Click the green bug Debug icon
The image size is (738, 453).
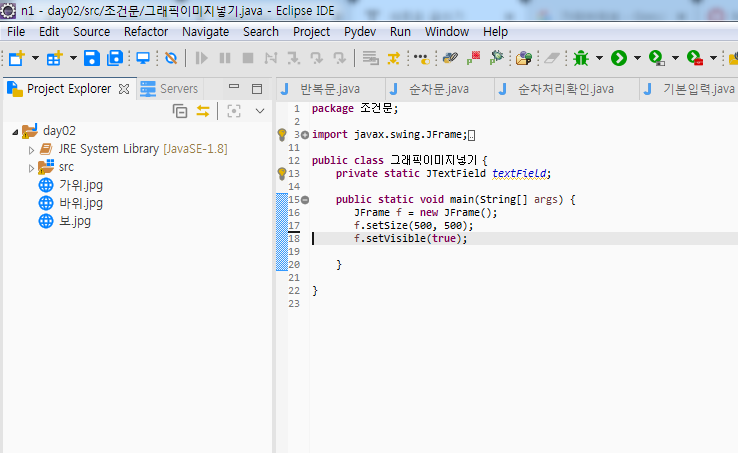click(581, 58)
